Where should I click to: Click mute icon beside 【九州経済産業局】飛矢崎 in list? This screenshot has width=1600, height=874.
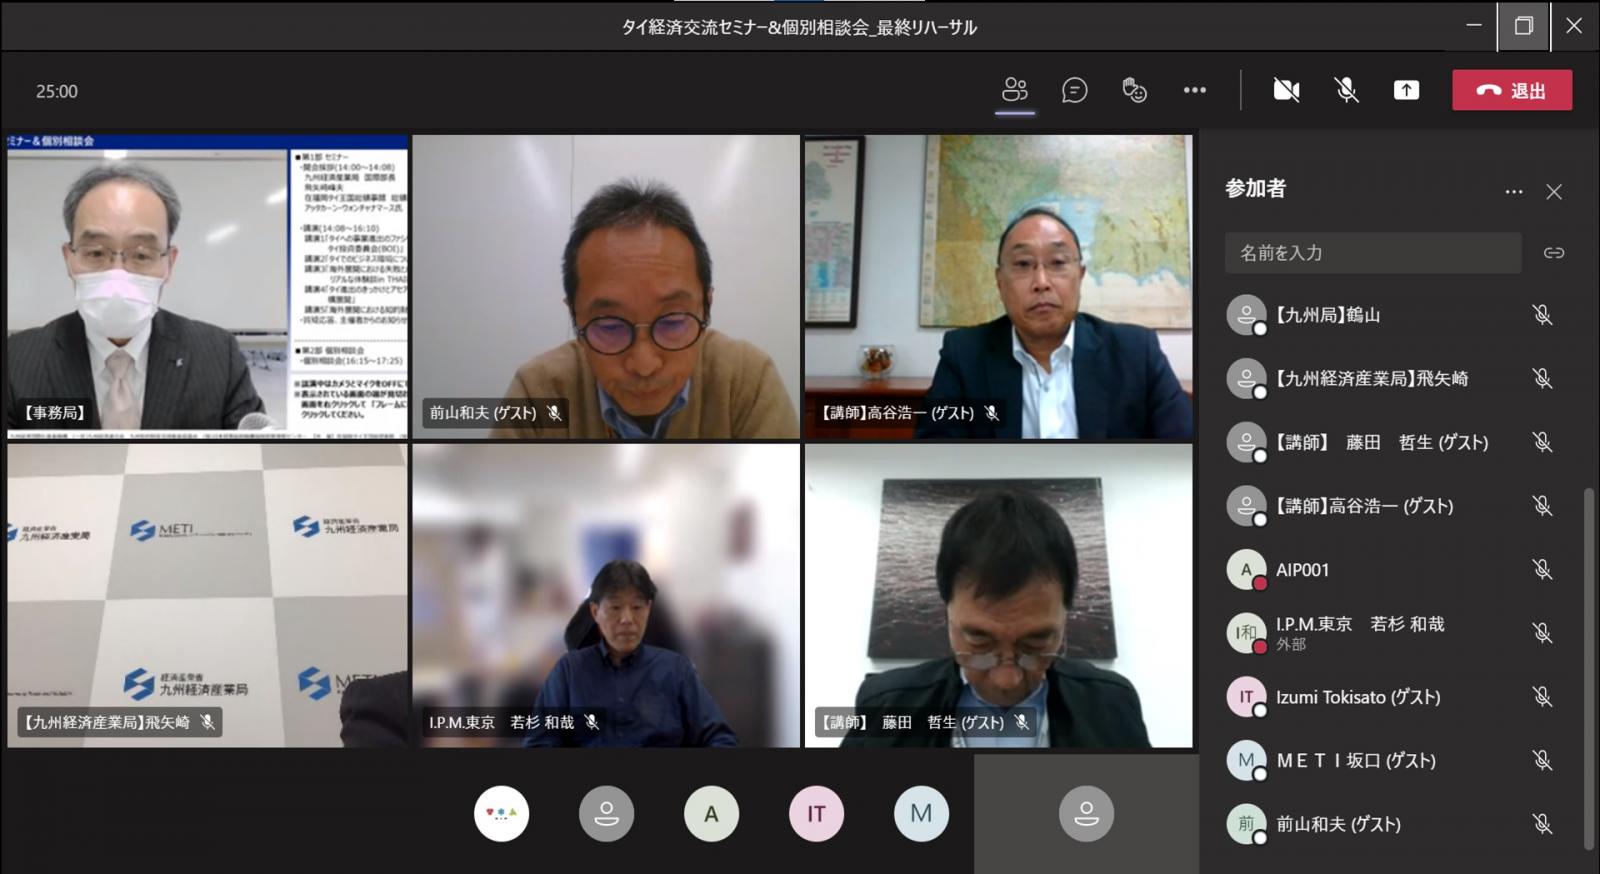(1542, 378)
